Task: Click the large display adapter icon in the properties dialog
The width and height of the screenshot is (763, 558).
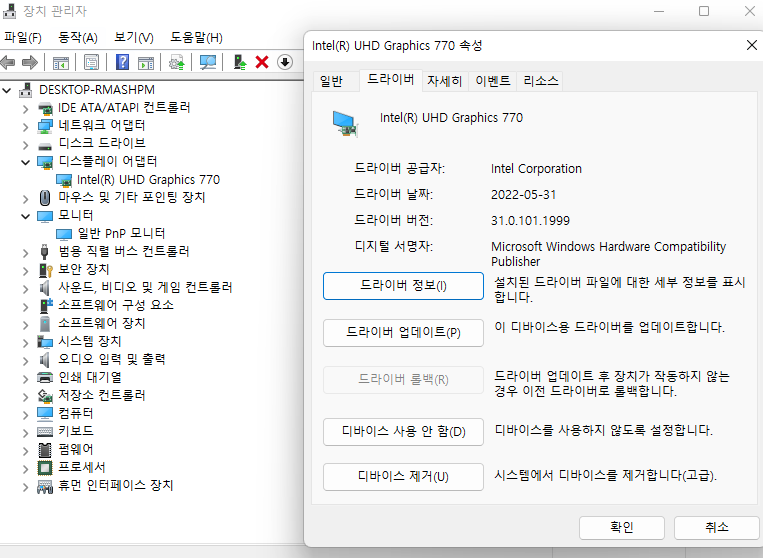Action: tap(345, 124)
